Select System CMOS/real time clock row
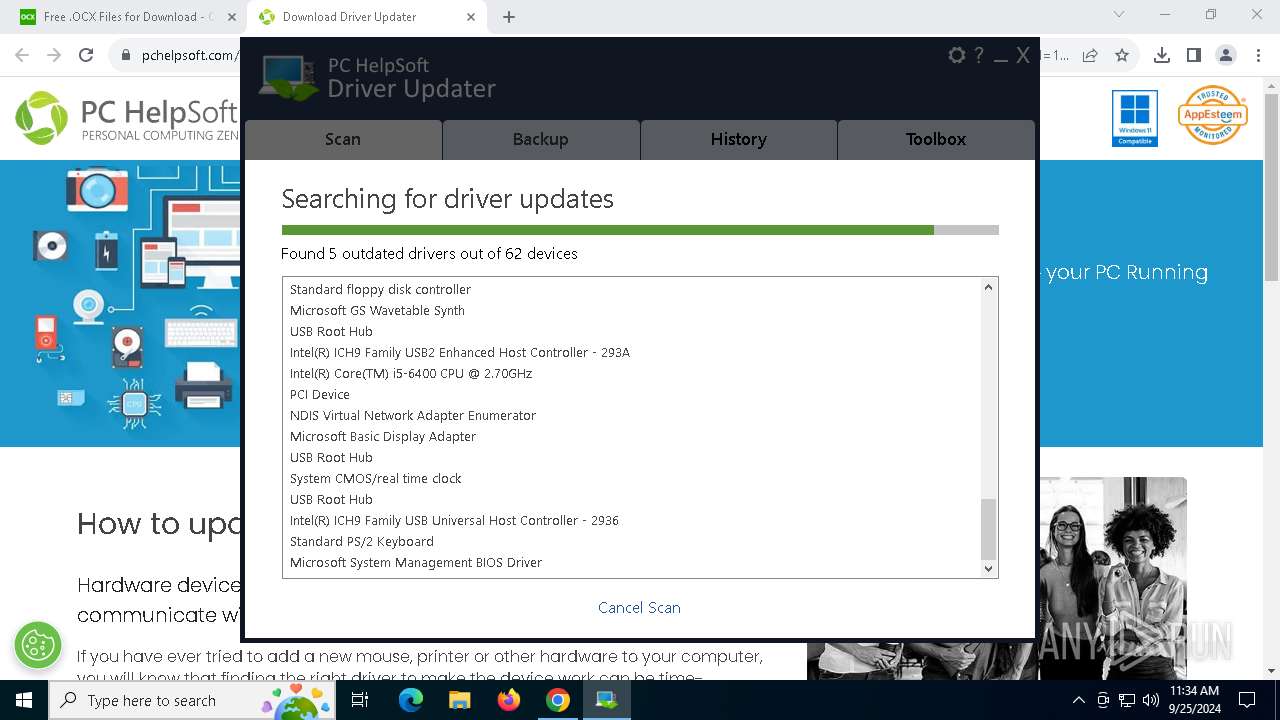 tap(632, 478)
